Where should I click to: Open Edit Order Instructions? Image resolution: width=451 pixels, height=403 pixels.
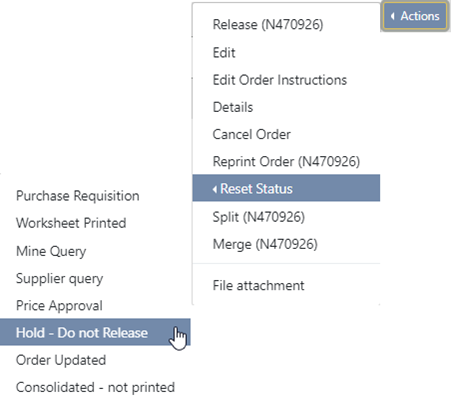[x=286, y=80]
